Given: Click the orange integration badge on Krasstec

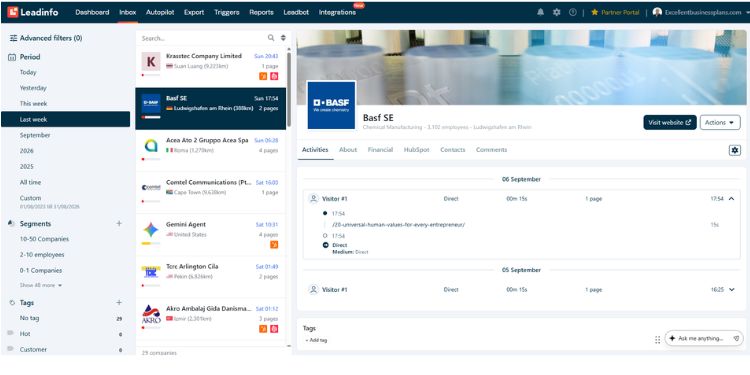Looking at the screenshot, I should pyautogui.click(x=263, y=76).
